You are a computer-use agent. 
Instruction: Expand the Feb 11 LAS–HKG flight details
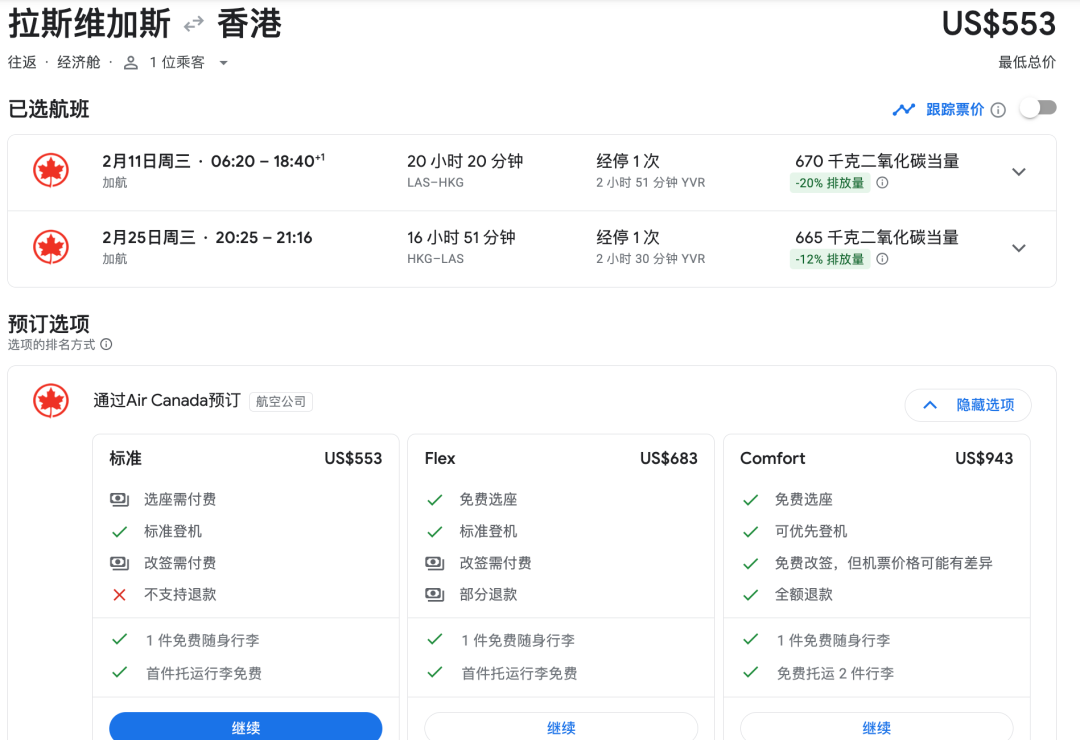coord(1018,172)
